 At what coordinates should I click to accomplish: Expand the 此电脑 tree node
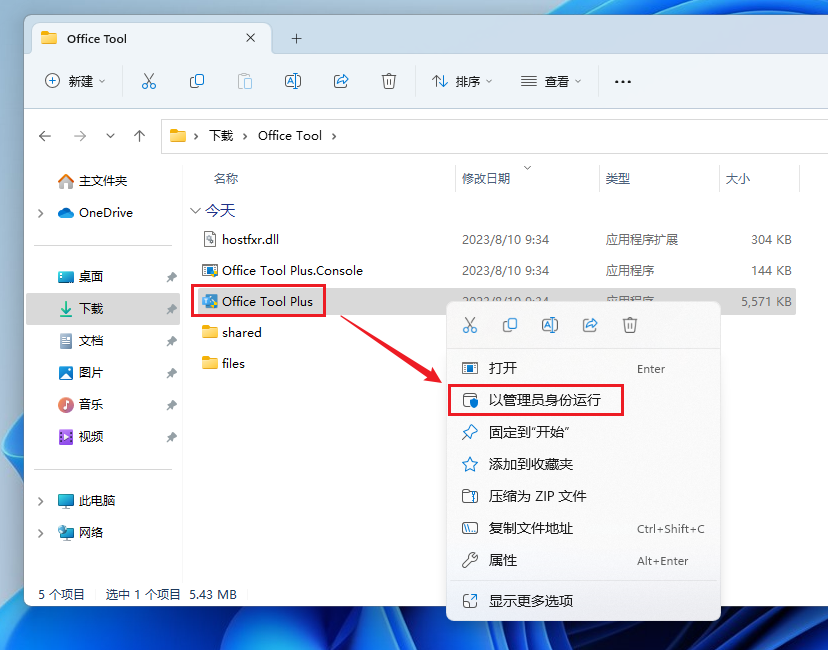41,501
